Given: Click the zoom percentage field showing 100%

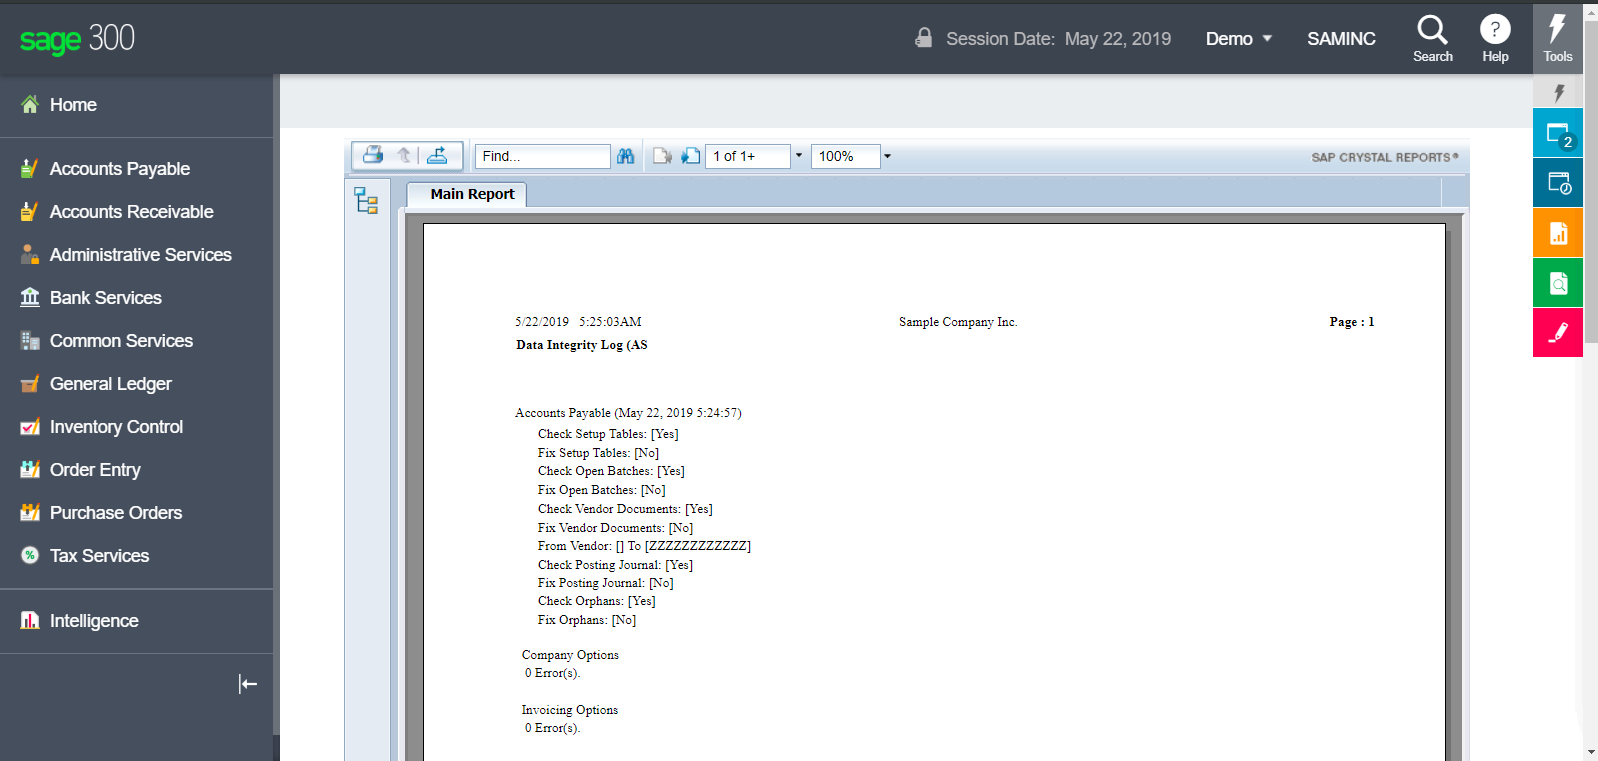Looking at the screenshot, I should [x=845, y=156].
